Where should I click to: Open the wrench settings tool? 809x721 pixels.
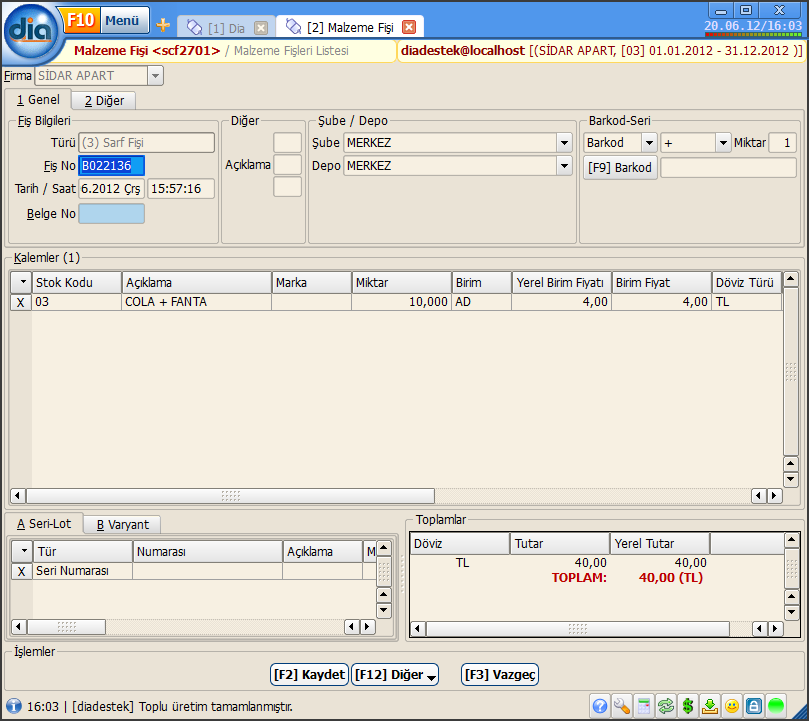point(622,706)
